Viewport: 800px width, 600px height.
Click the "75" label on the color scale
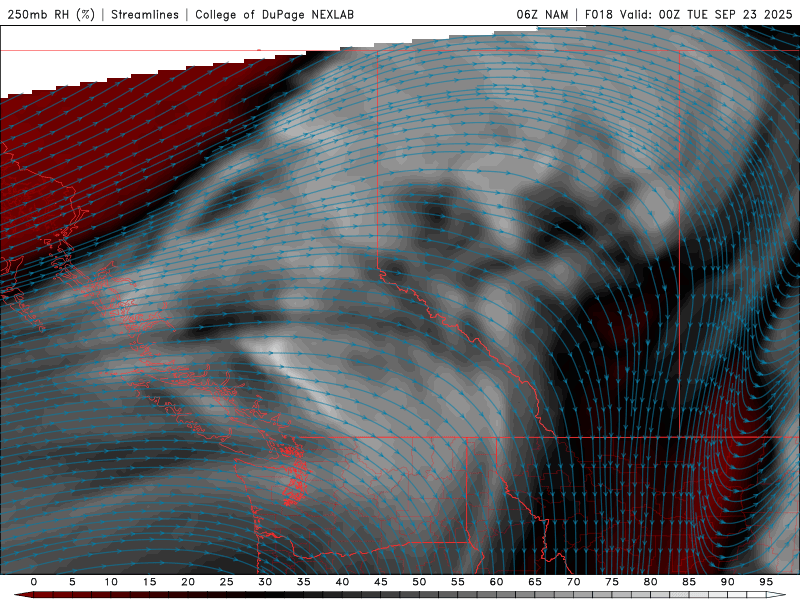[612, 582]
